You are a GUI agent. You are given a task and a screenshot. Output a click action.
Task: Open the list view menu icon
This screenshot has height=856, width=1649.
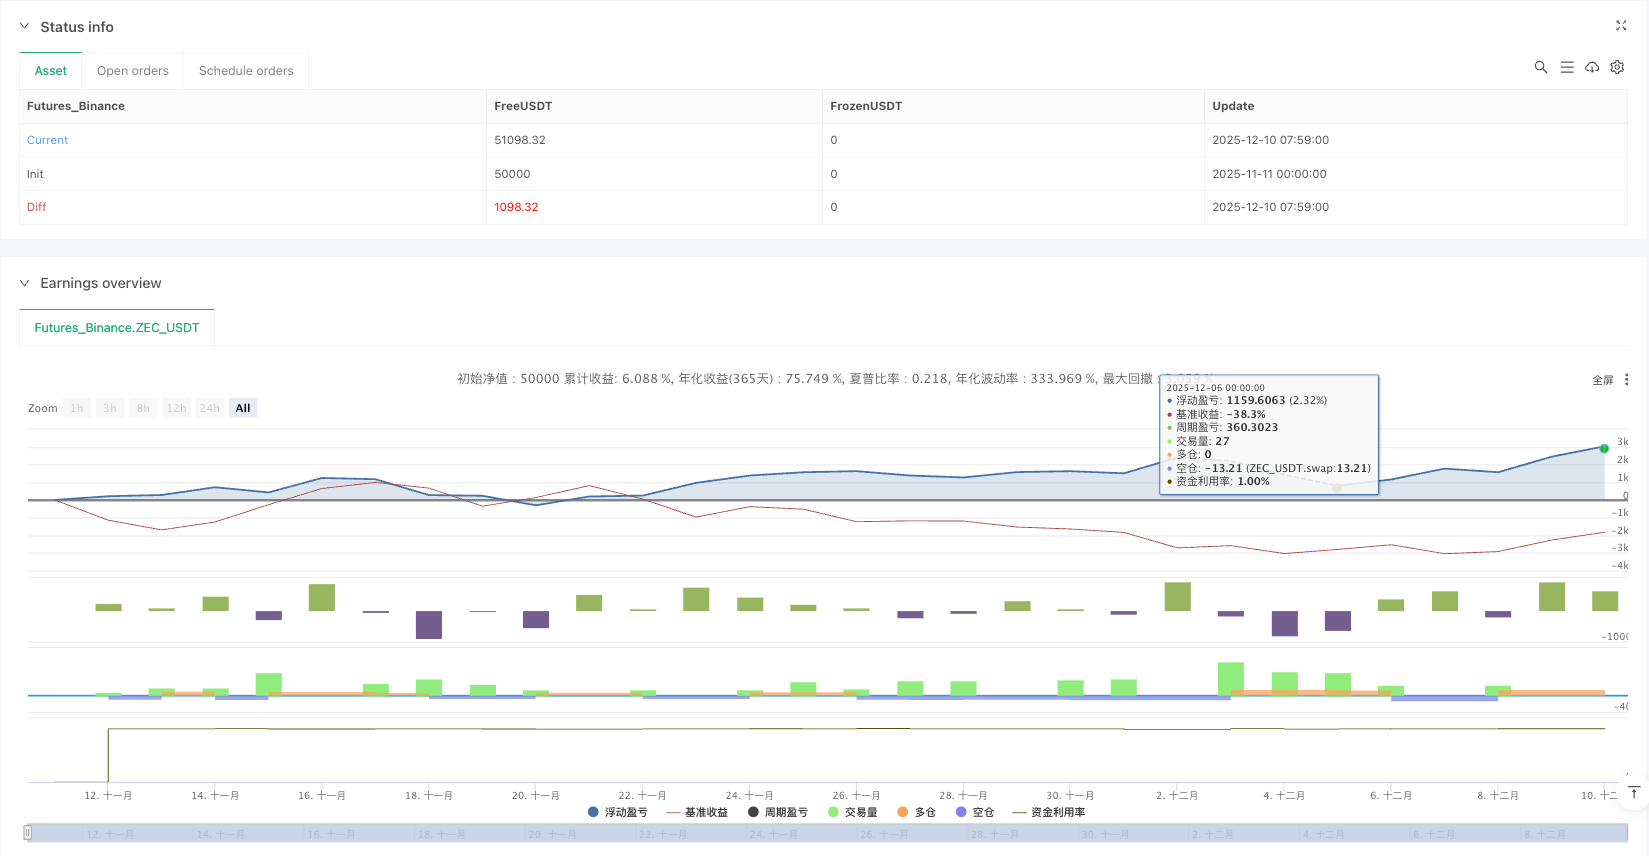pos(1566,67)
